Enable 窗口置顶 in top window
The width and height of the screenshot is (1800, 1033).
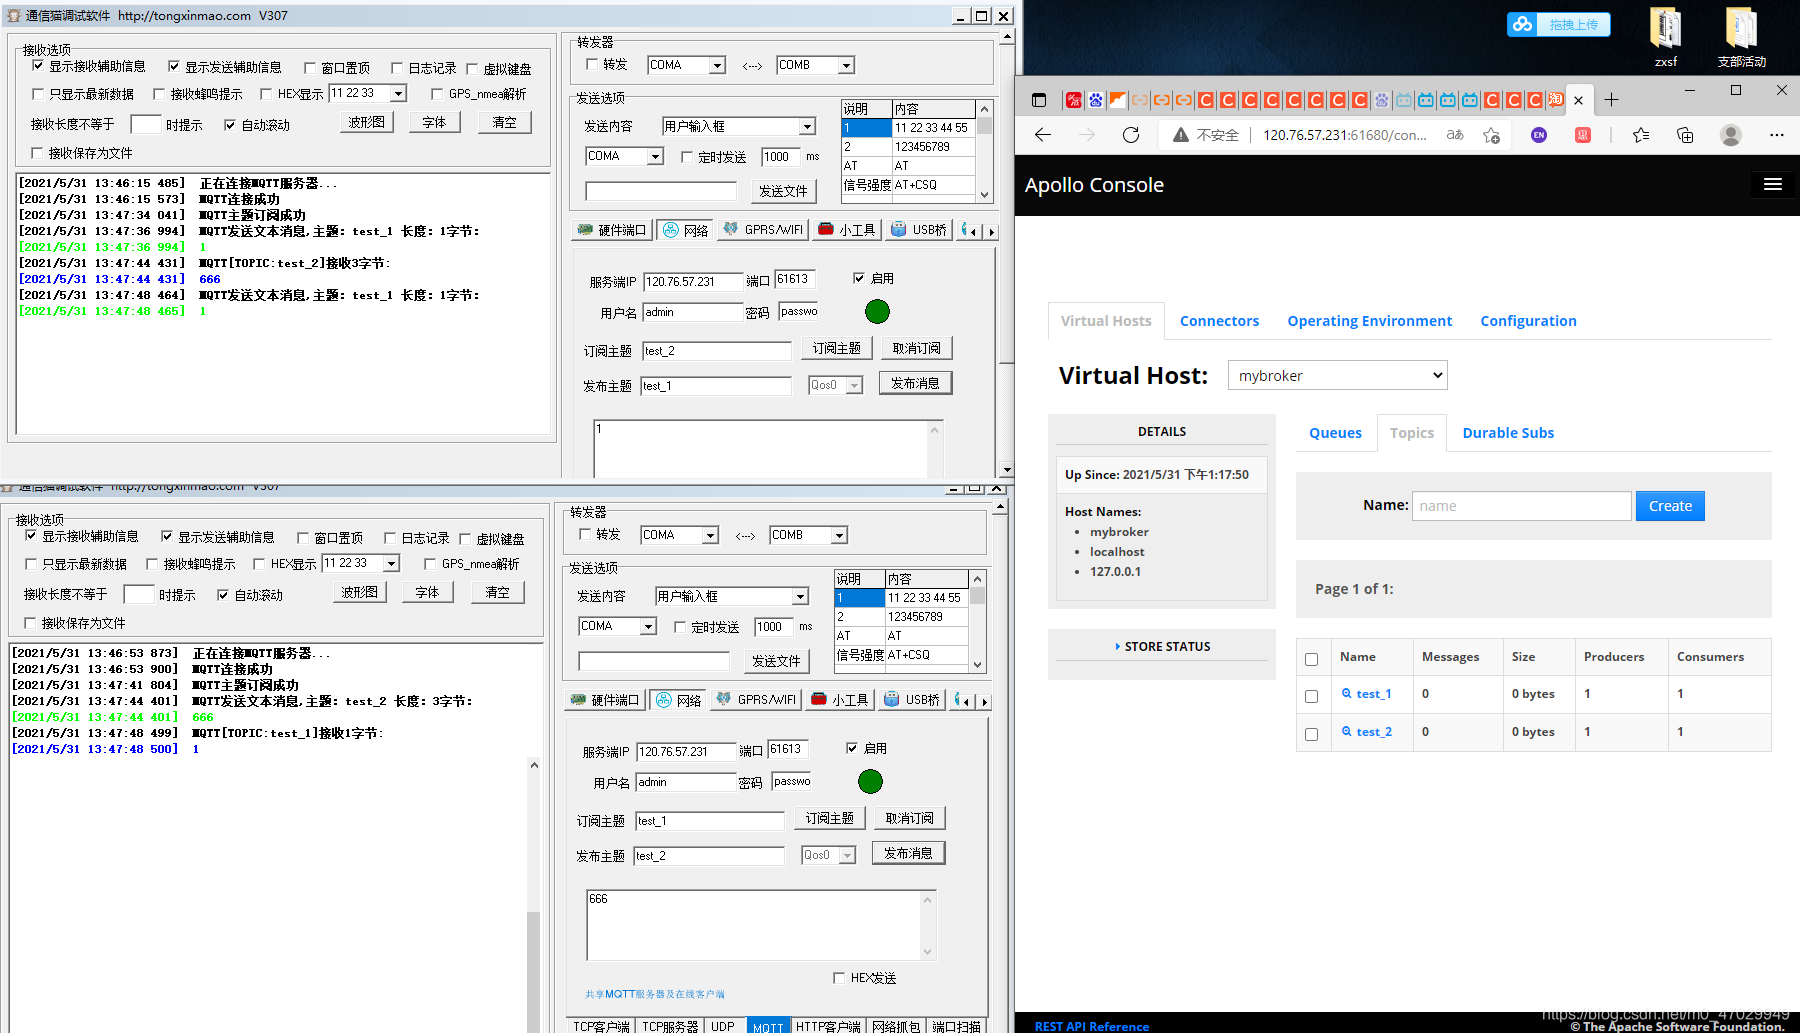pos(310,68)
